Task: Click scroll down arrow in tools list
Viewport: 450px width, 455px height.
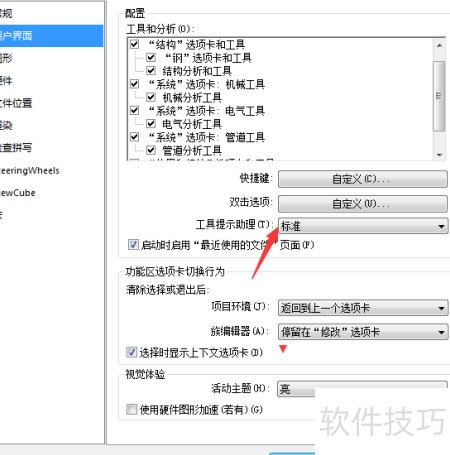Action: [439, 155]
